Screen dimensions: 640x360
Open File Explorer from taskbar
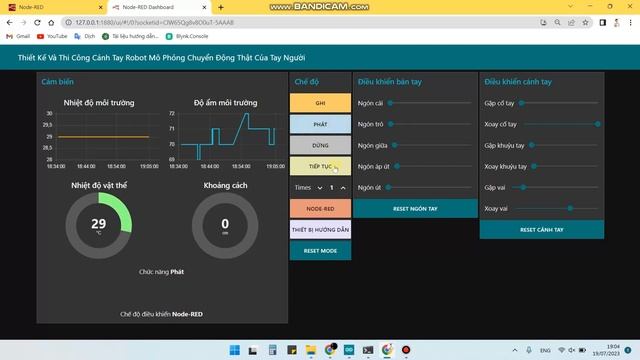coord(311,350)
